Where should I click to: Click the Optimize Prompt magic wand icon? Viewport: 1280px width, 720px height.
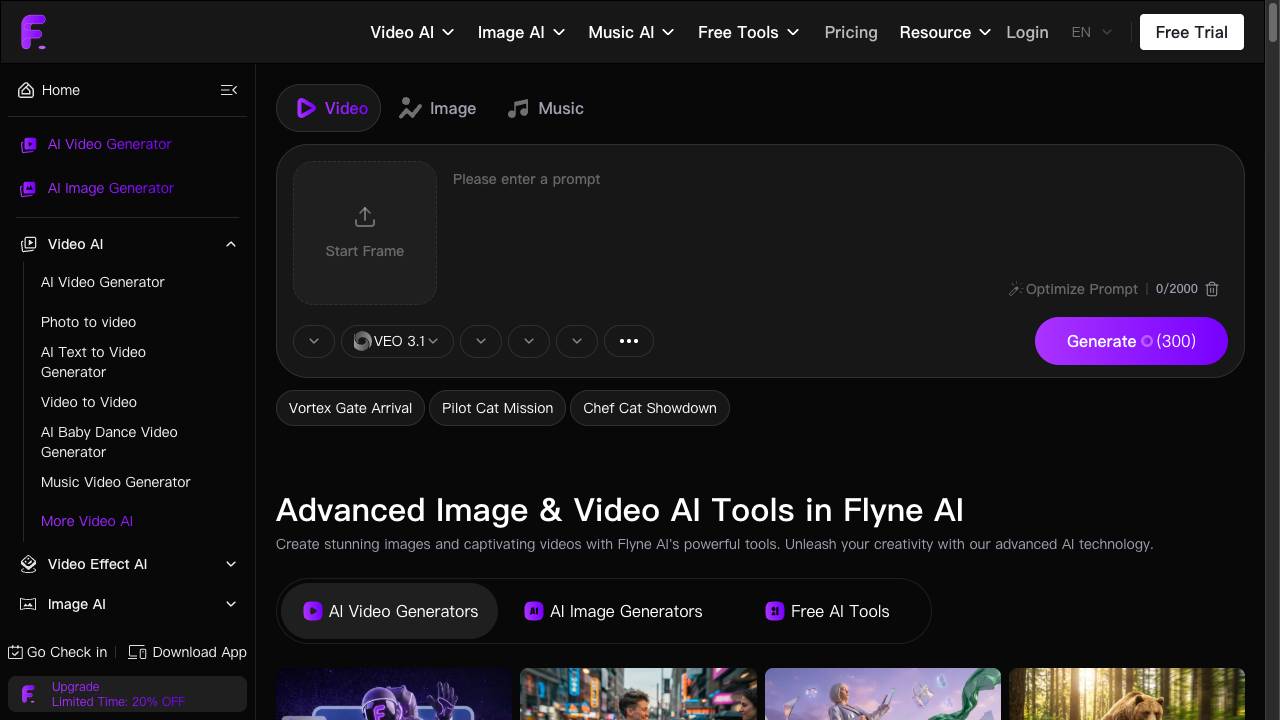[x=1015, y=289]
